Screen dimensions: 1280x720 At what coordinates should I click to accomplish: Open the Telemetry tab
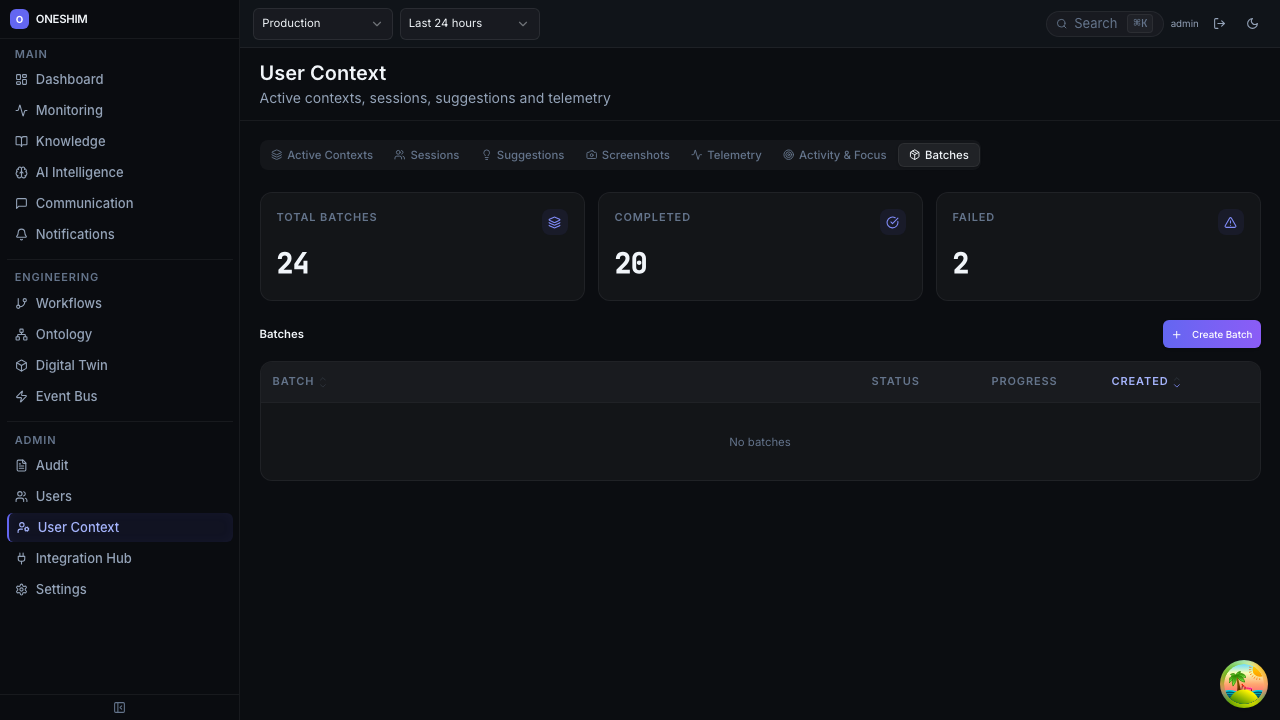726,155
